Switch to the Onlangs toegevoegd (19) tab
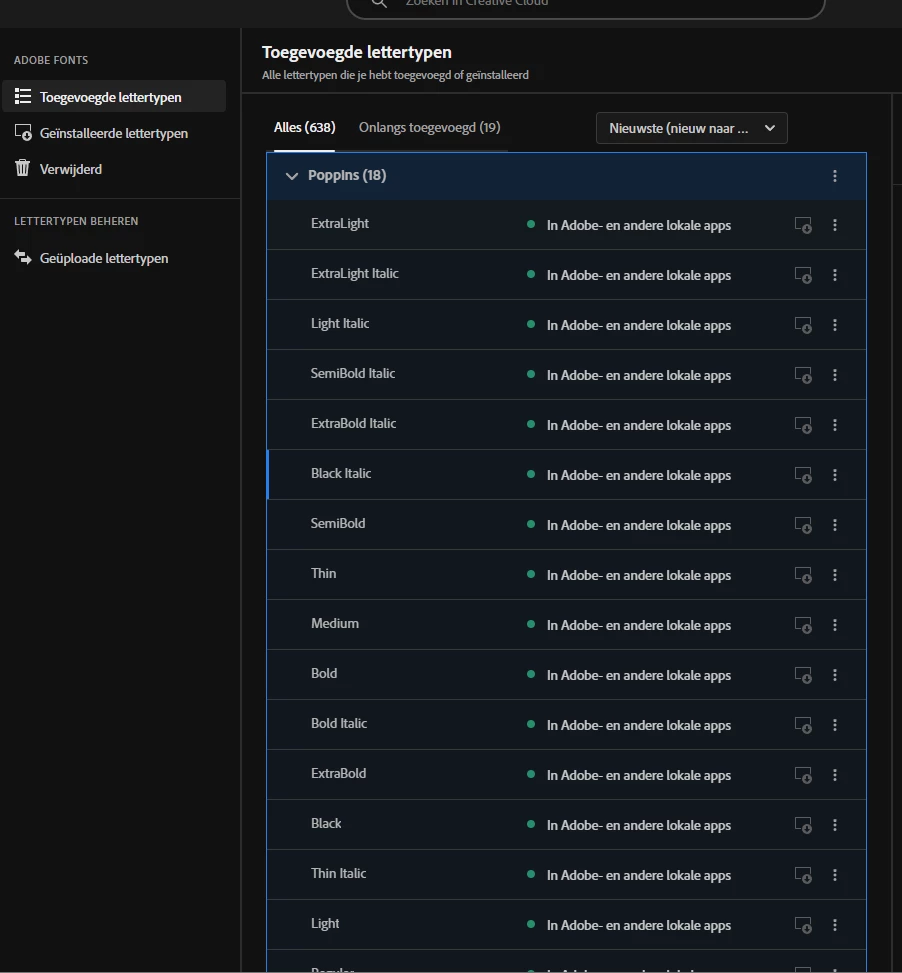This screenshot has width=902, height=973. pyautogui.click(x=429, y=128)
